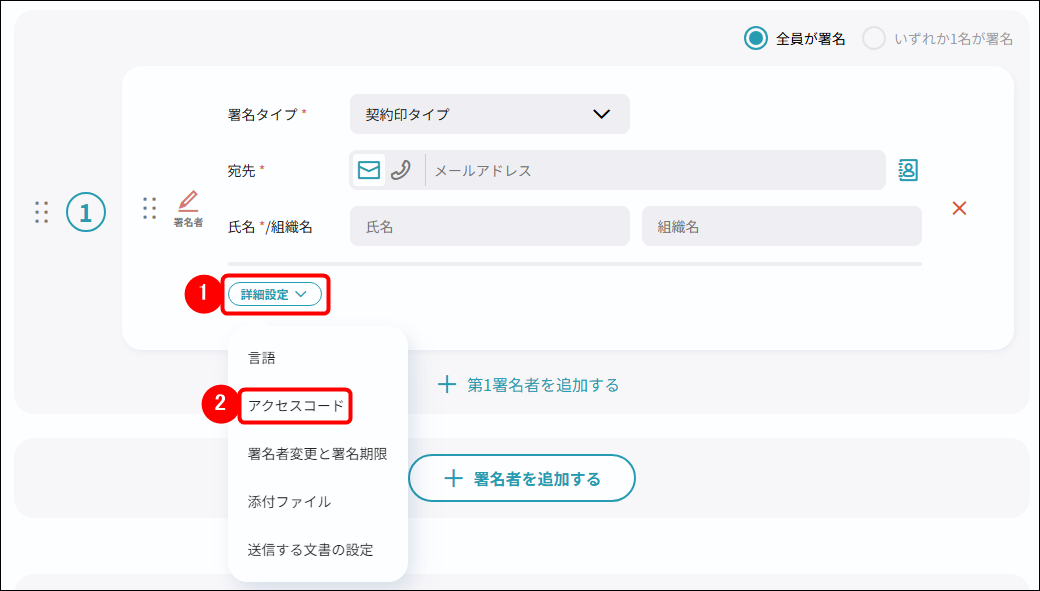Select the 全員が署名 radio option
The height and width of the screenshot is (591, 1040).
click(756, 39)
